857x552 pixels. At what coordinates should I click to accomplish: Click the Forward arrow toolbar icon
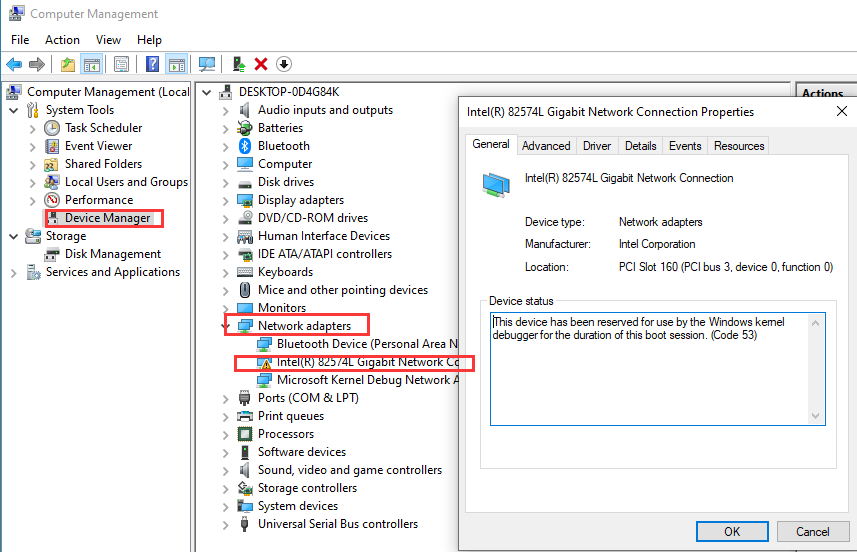[x=37, y=64]
